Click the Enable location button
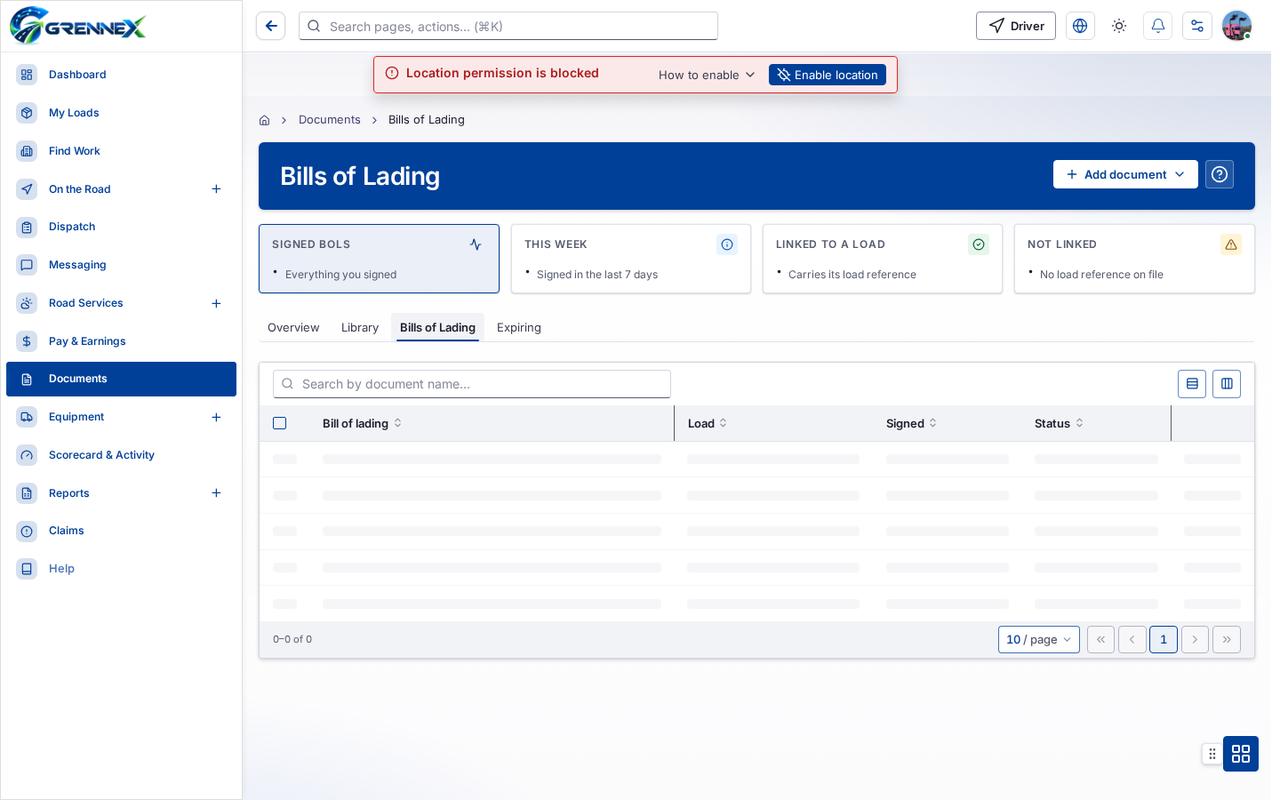 click(827, 75)
